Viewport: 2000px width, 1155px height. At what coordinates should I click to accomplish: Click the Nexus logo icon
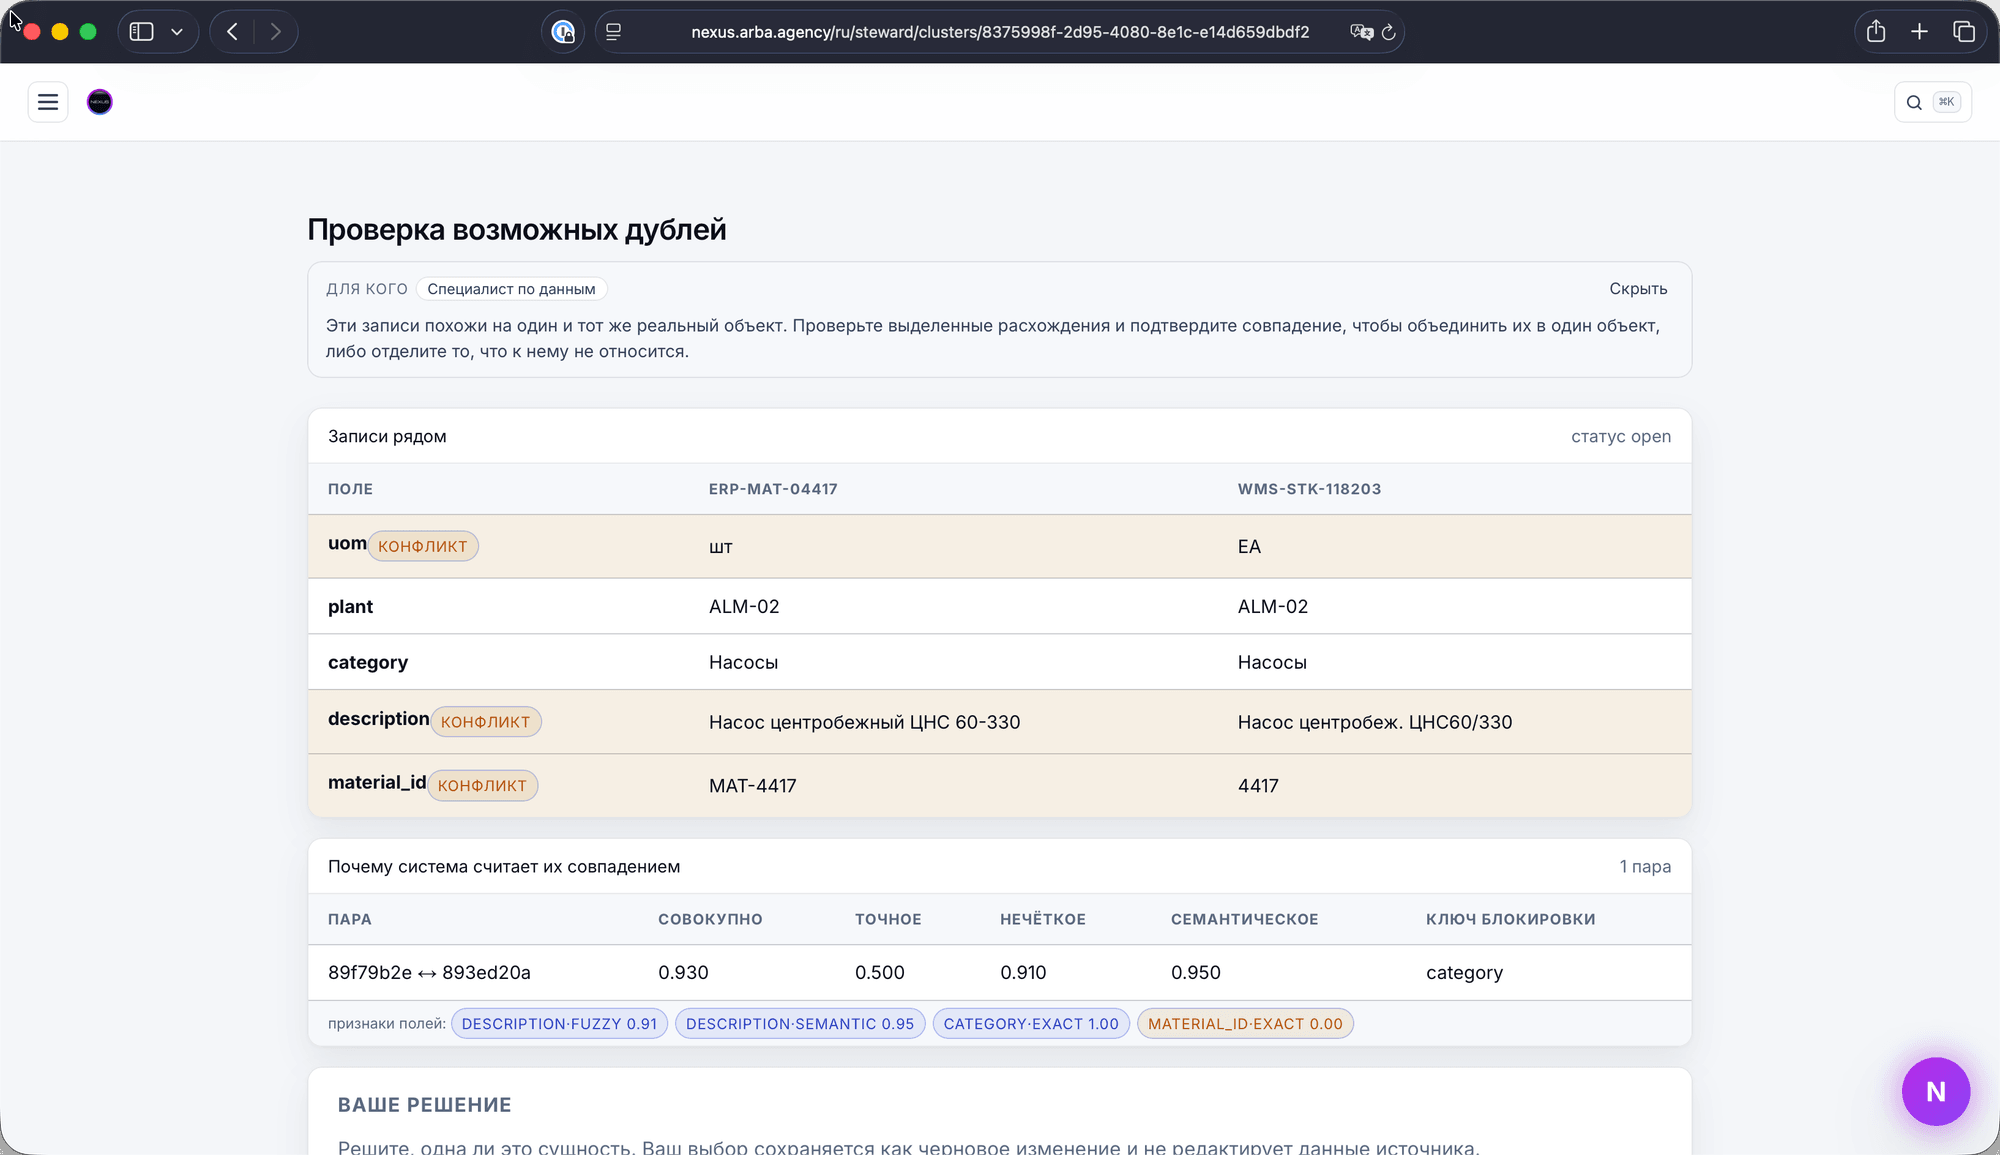[100, 102]
